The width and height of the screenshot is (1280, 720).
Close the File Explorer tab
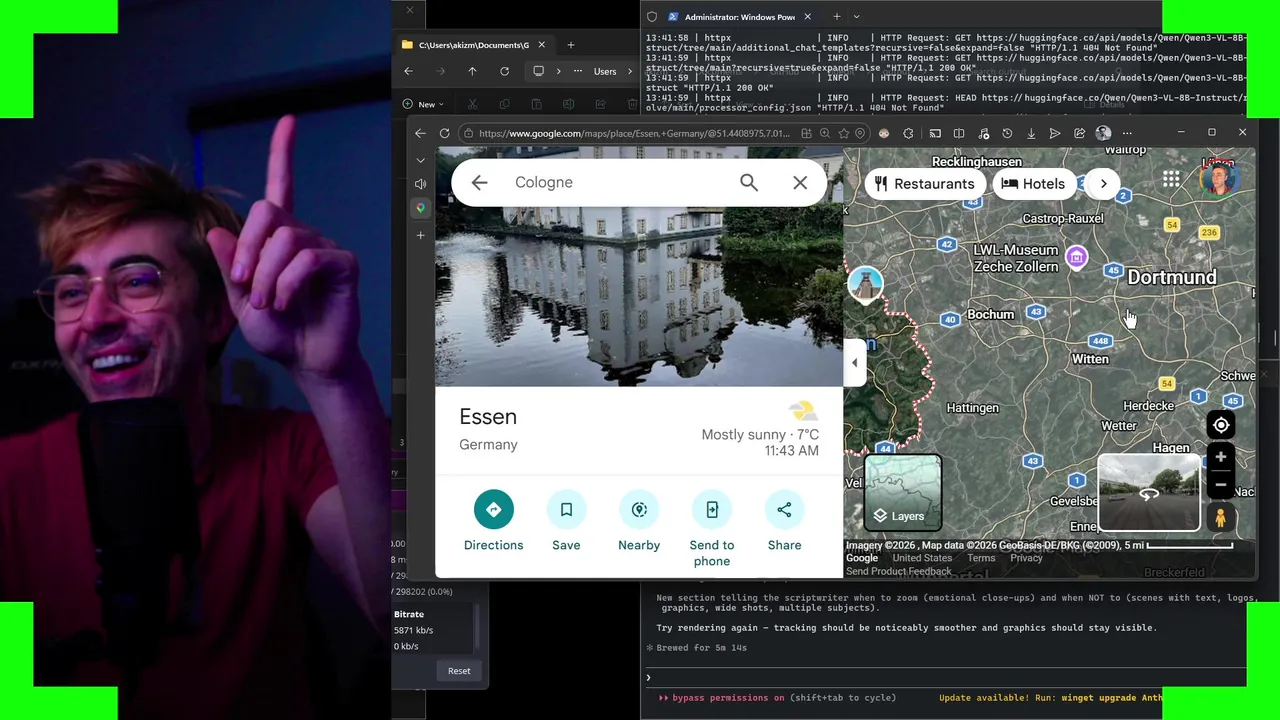click(541, 45)
